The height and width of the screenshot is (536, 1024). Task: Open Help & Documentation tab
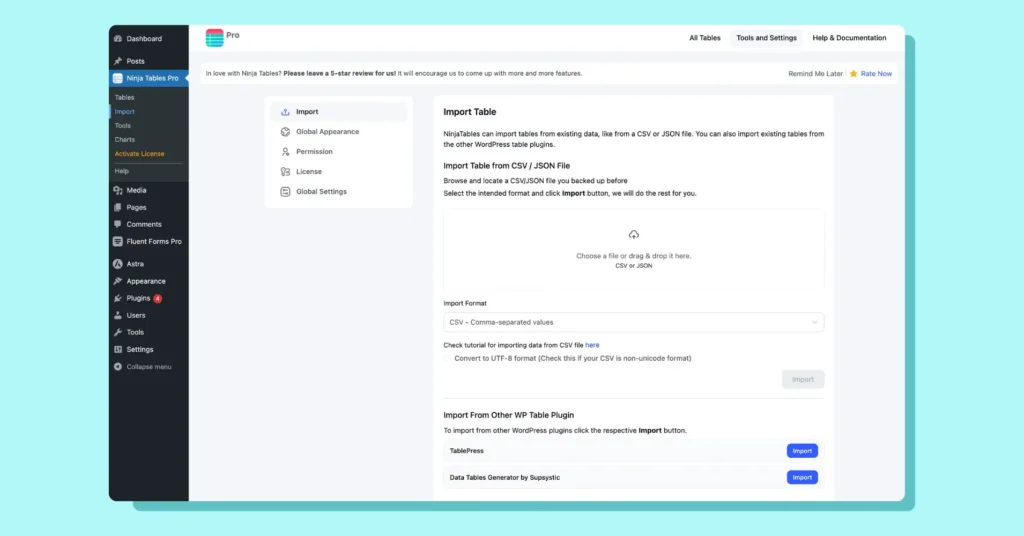(849, 38)
